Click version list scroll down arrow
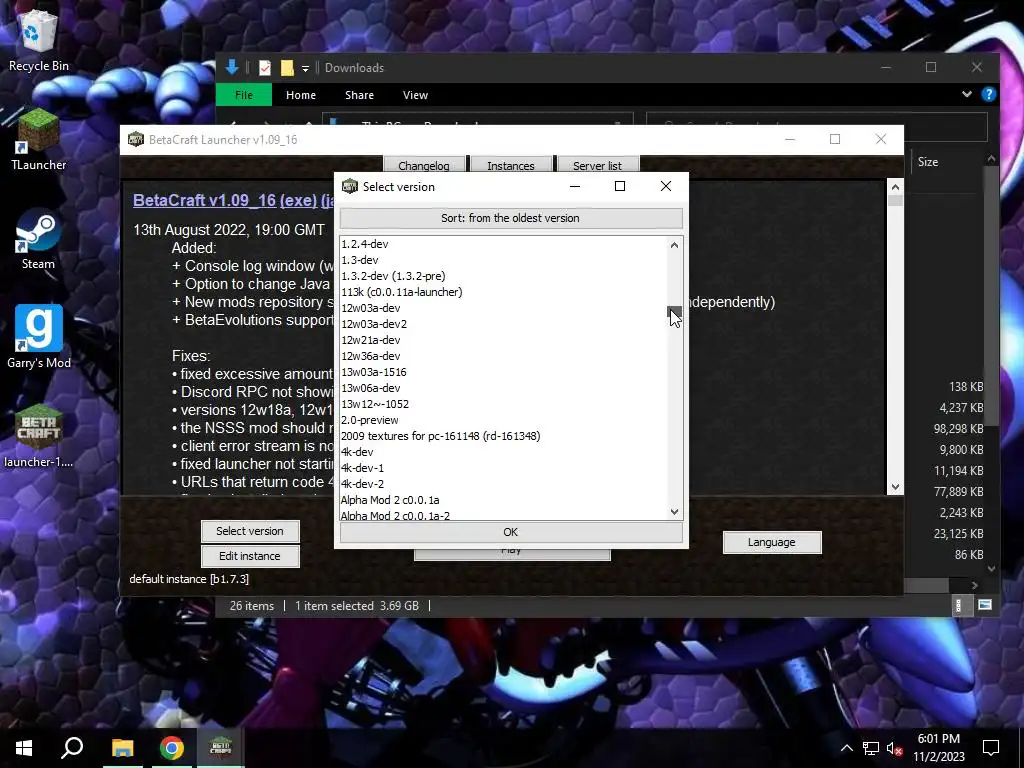Viewport: 1024px width, 768px height. tap(675, 511)
